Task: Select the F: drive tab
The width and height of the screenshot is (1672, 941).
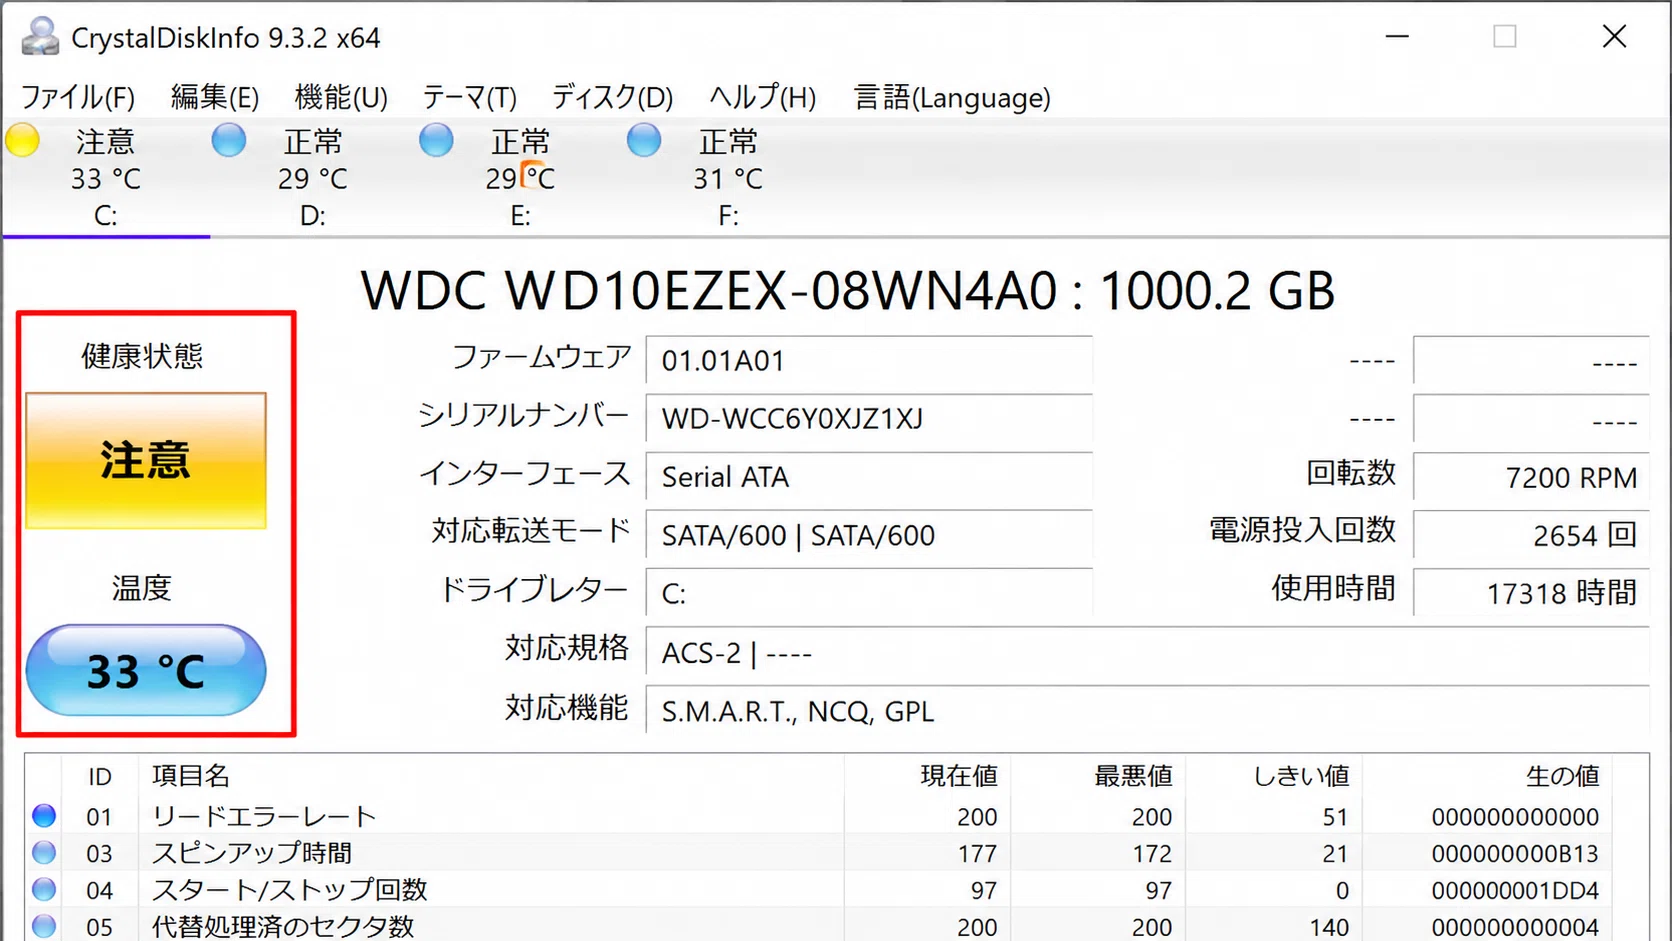Action: coord(728,178)
